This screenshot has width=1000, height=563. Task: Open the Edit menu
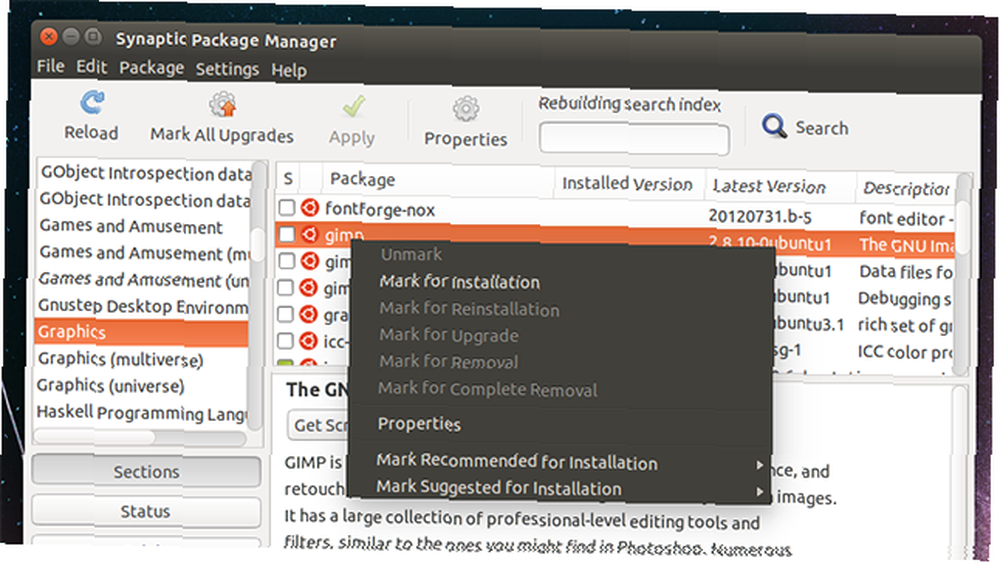click(92, 67)
